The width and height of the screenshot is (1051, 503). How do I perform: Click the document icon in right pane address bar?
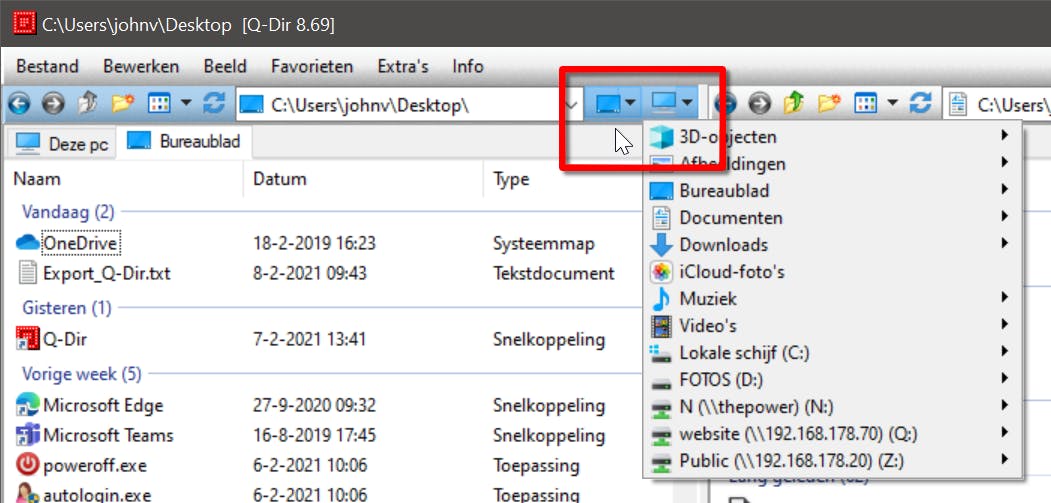pyautogui.click(x=959, y=105)
